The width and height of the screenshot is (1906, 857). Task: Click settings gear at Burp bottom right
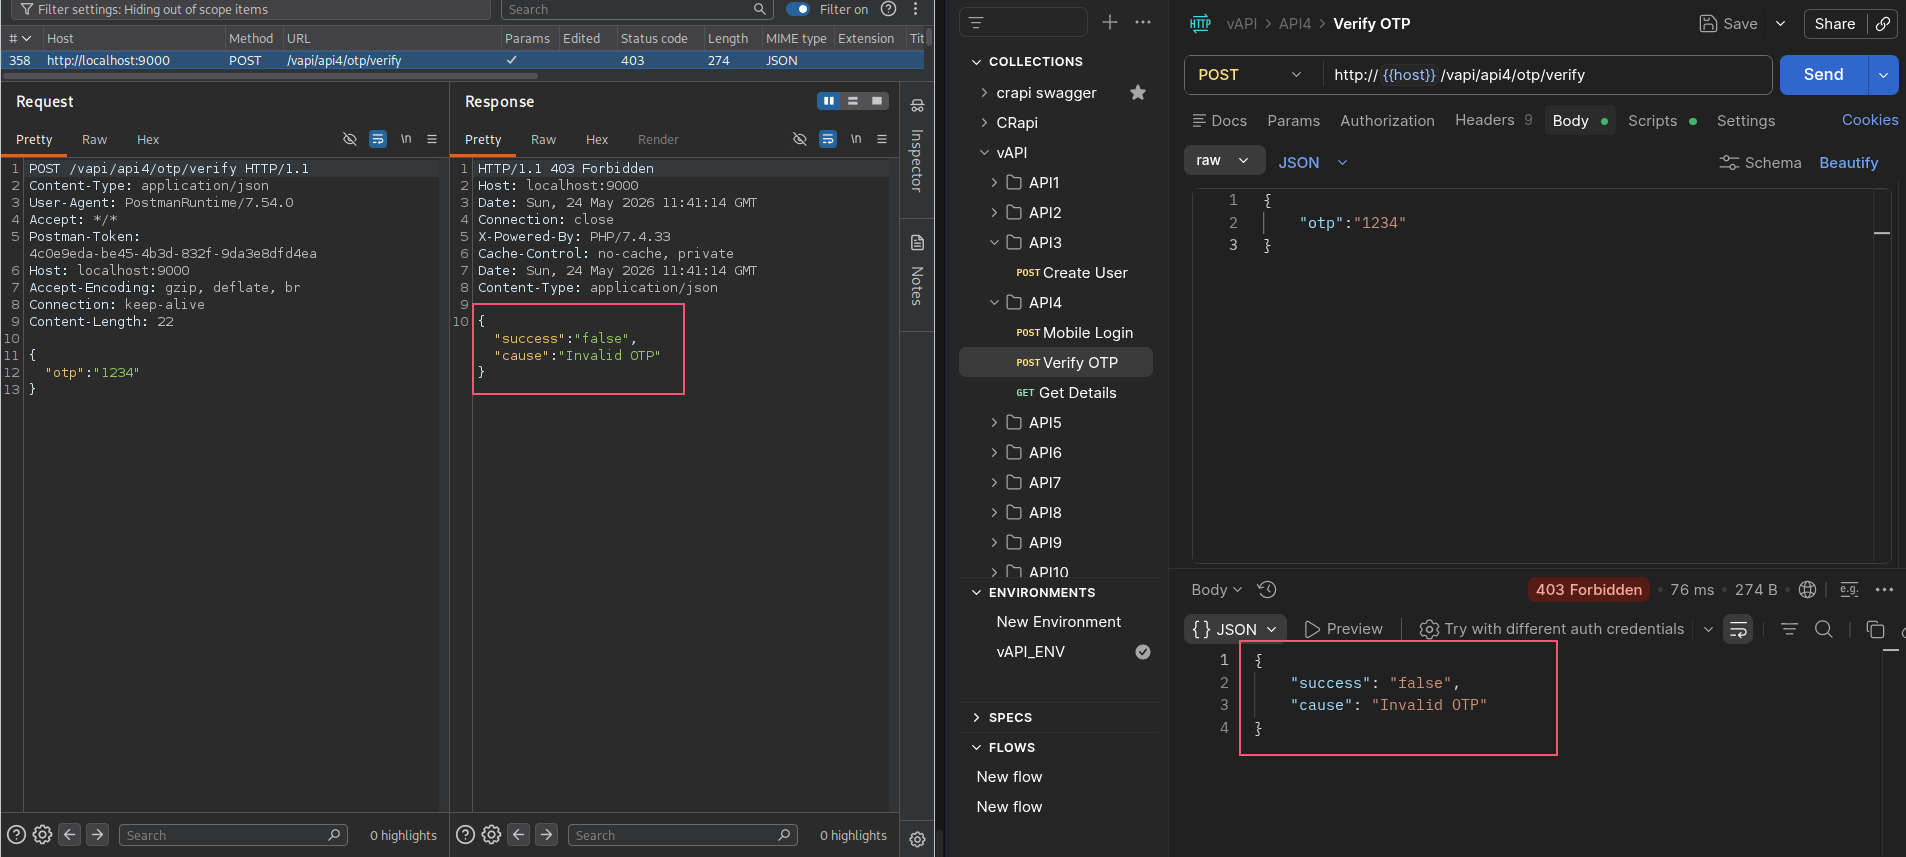[x=917, y=839]
